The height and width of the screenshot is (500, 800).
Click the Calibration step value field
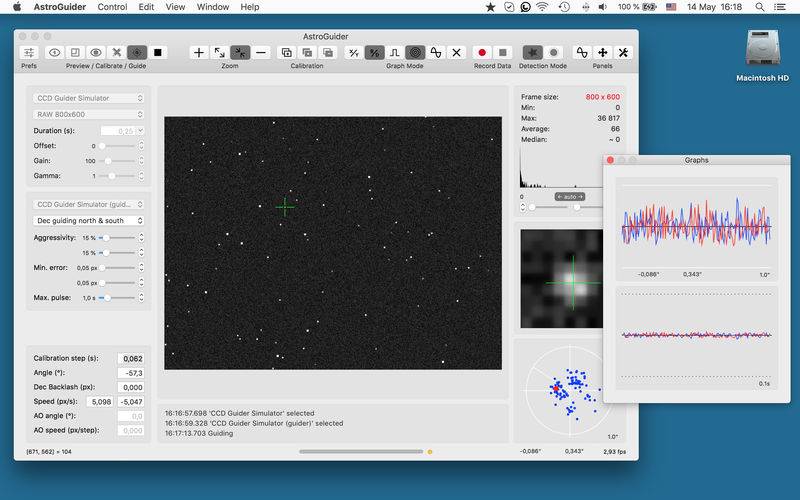(x=131, y=359)
